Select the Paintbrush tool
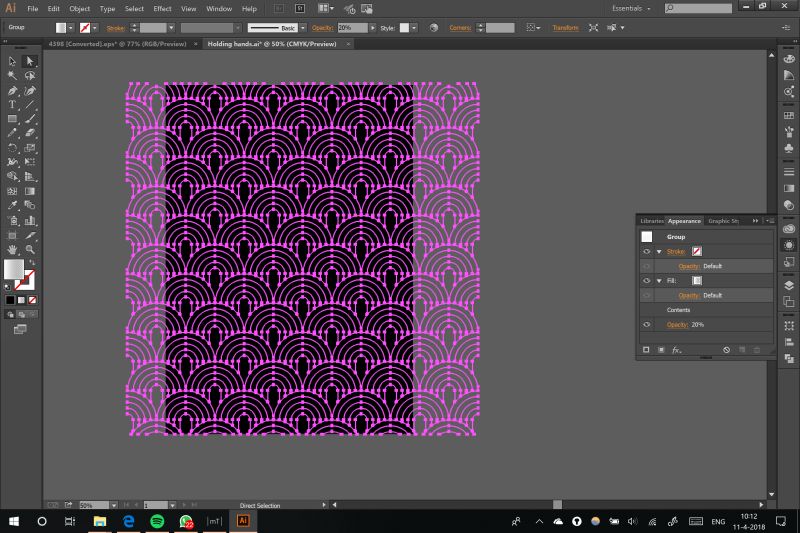The width and height of the screenshot is (800, 533). pos(30,119)
